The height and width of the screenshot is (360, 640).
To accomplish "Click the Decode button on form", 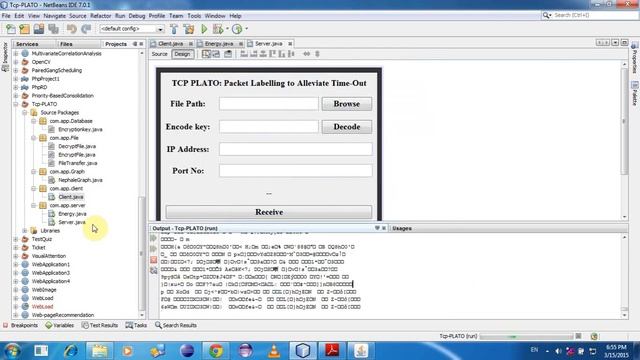I will (x=347, y=127).
